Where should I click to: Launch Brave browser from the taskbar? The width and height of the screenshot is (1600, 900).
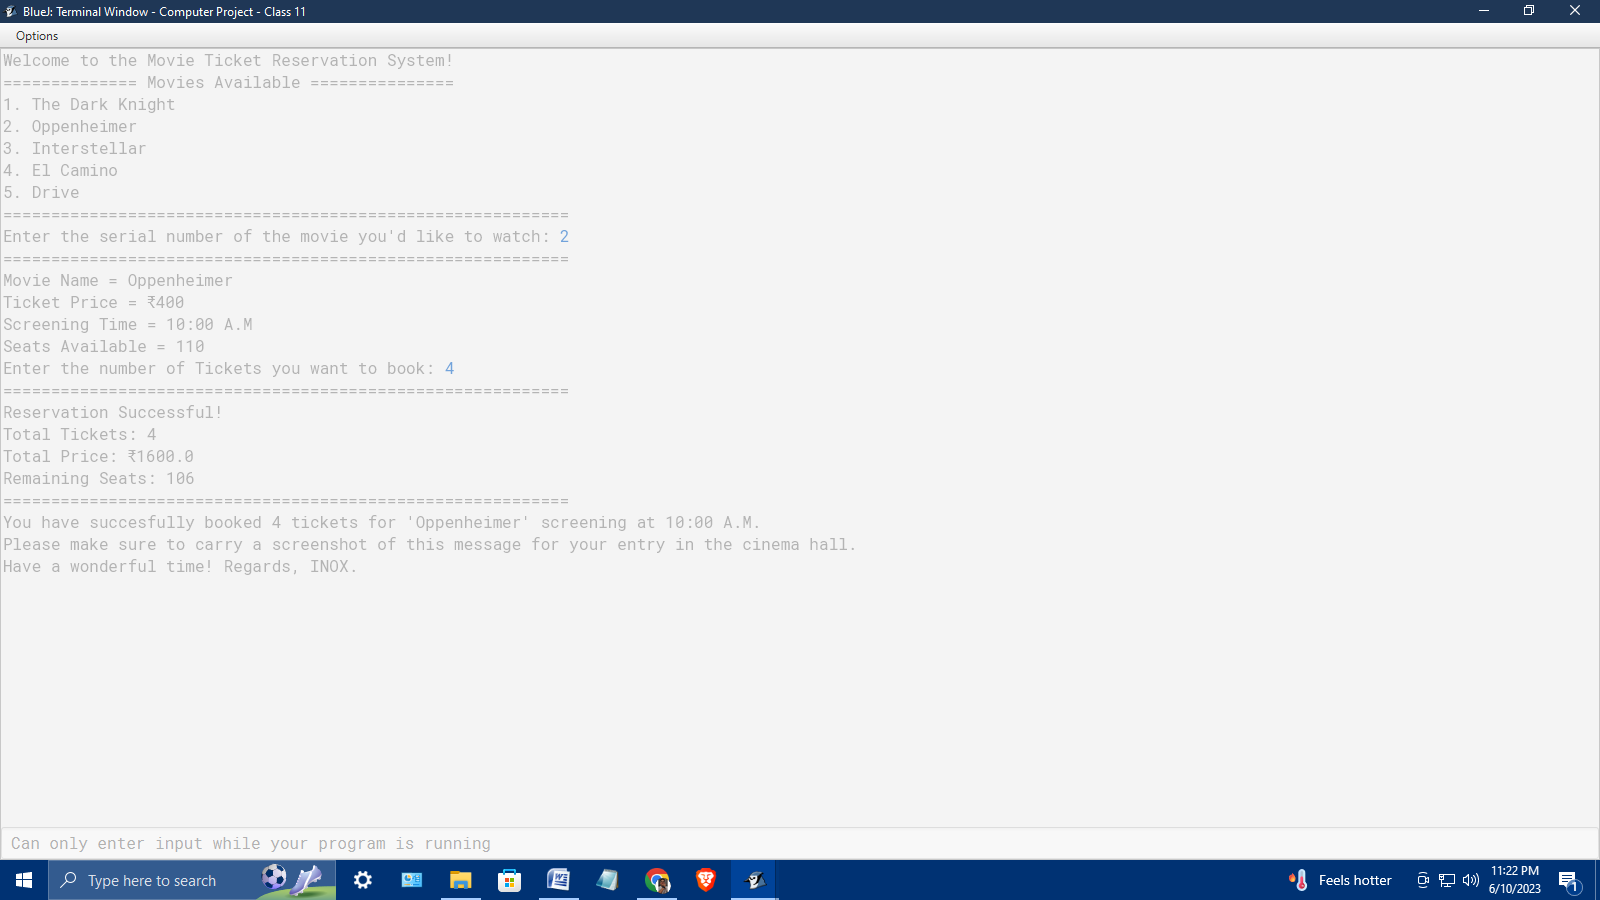point(705,880)
